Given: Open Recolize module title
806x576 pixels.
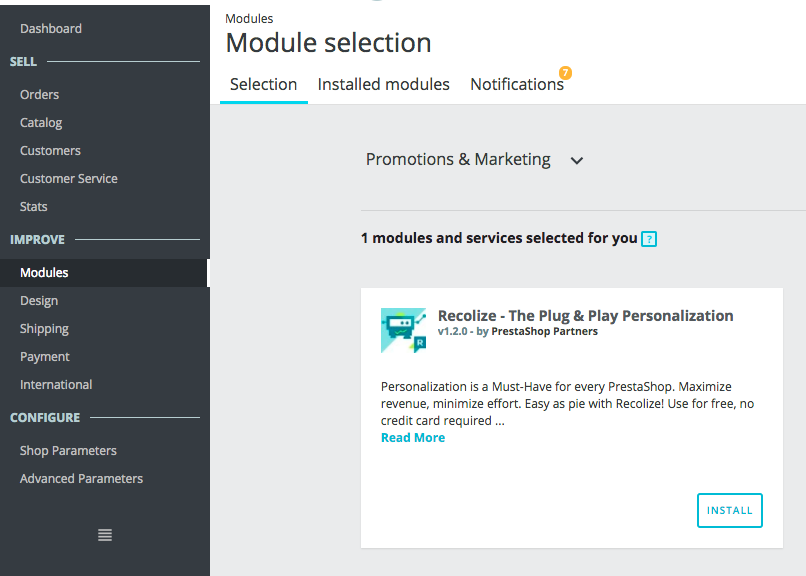Looking at the screenshot, I should (585, 315).
